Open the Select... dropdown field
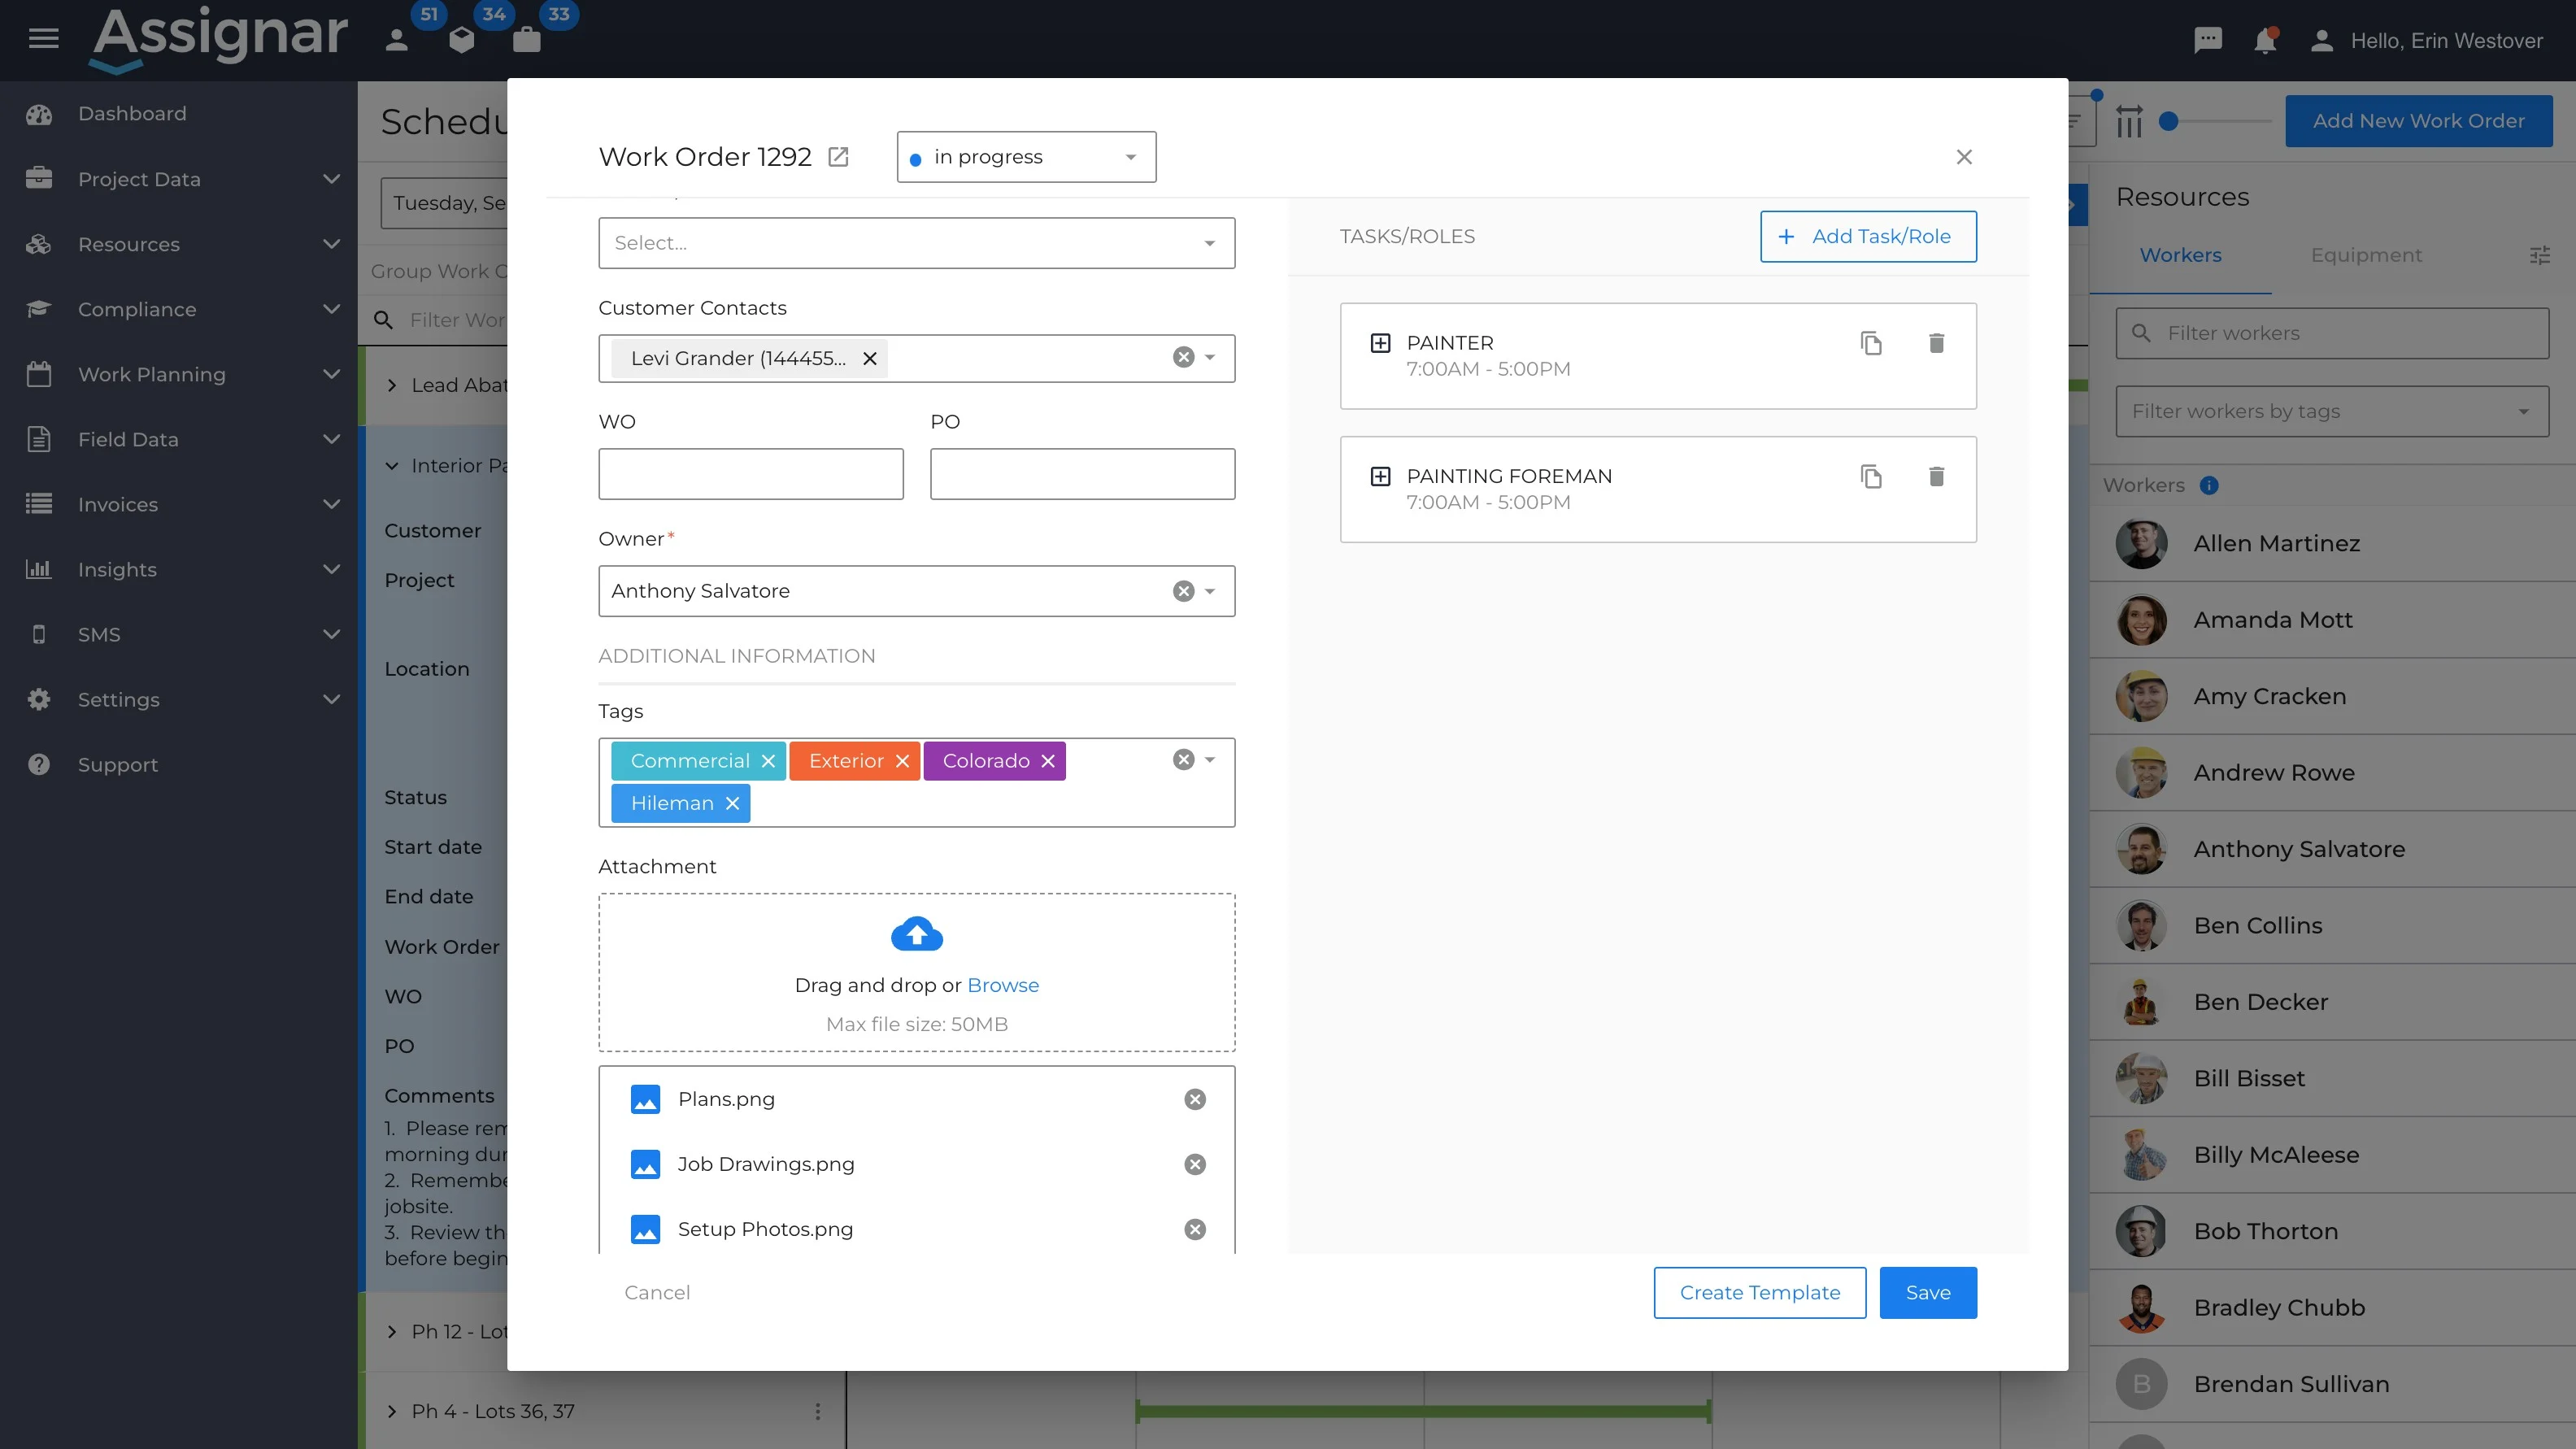 pyautogui.click(x=916, y=243)
